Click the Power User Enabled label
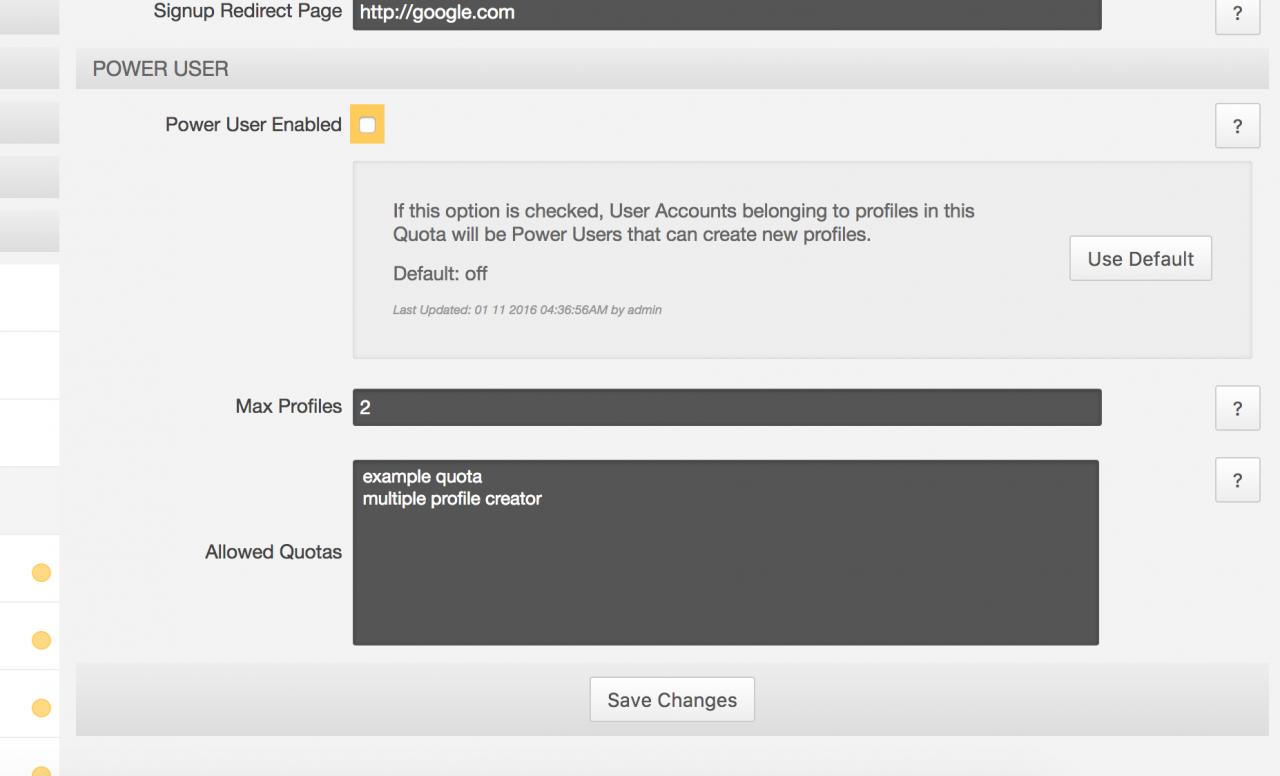Image resolution: width=1280 pixels, height=776 pixels. pyautogui.click(x=253, y=125)
